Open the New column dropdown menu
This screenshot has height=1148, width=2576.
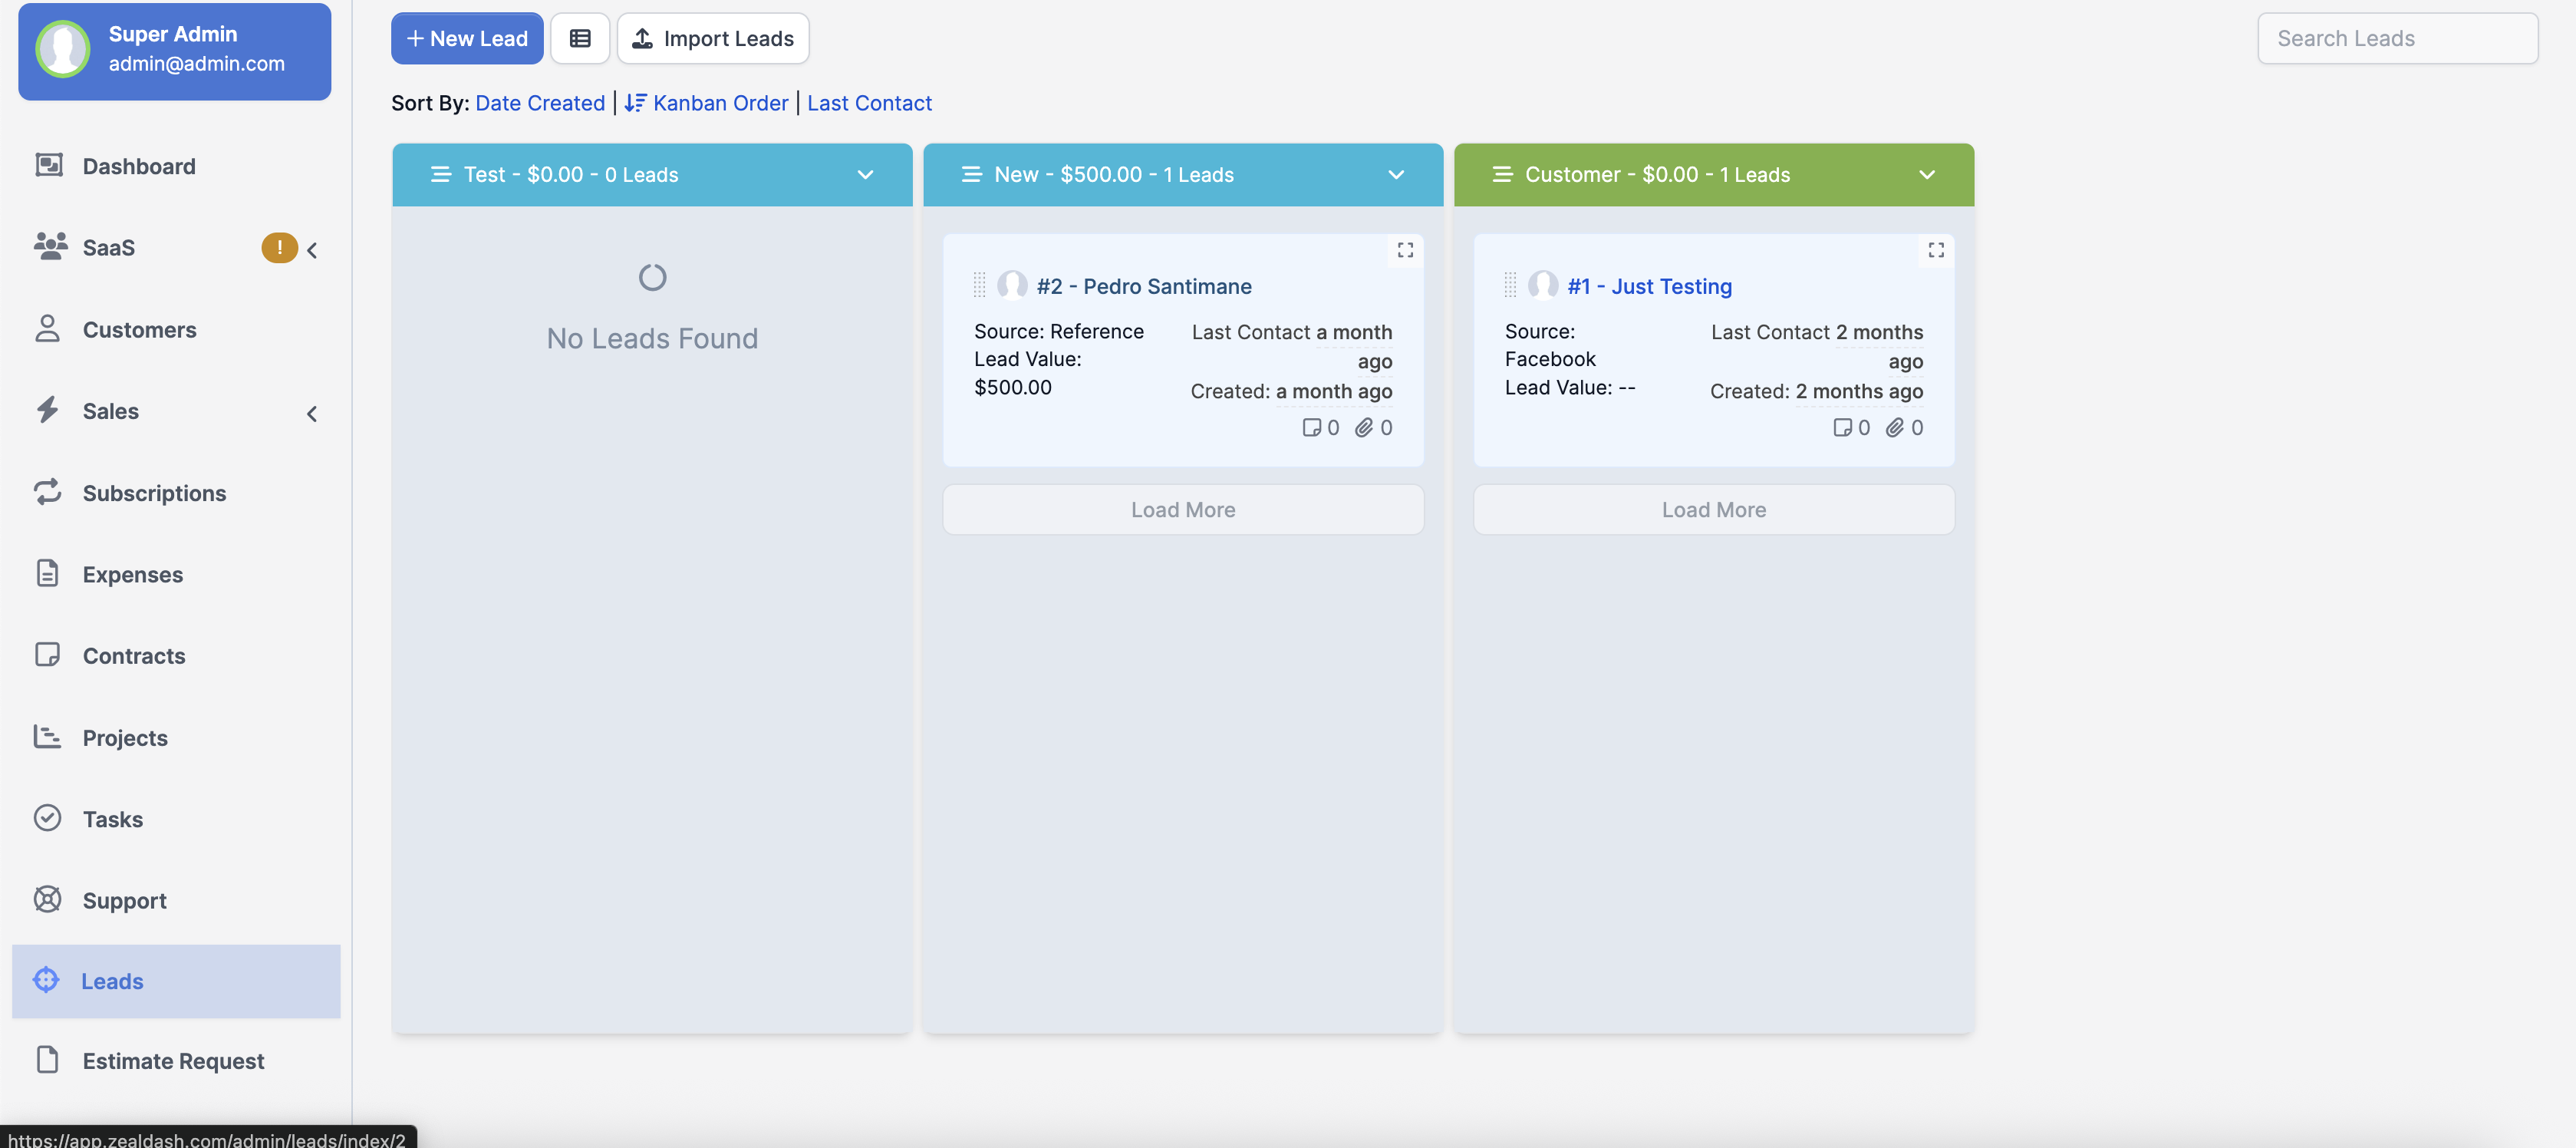coord(1396,174)
